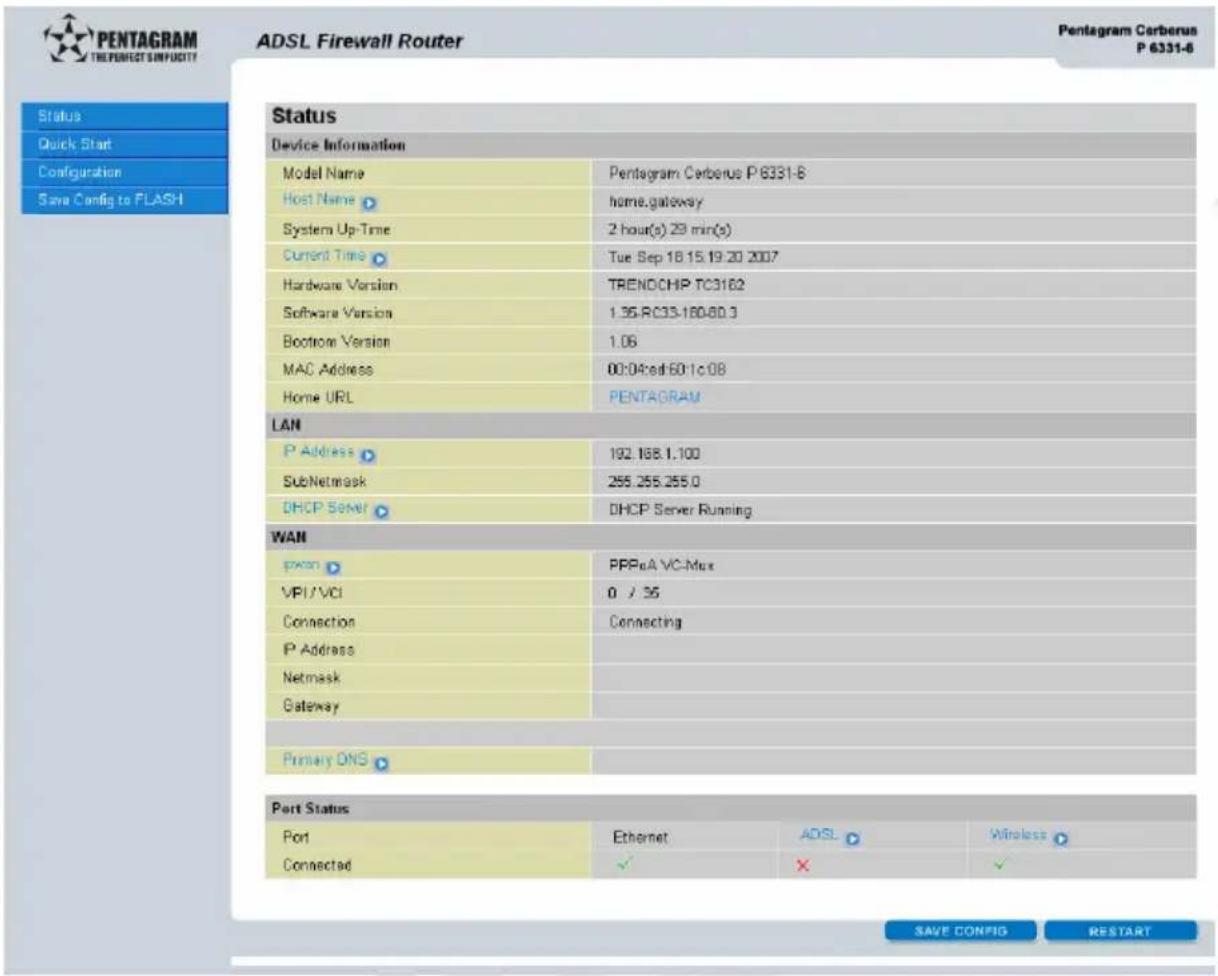Image resolution: width=1218 pixels, height=976 pixels.
Task: Click the 'Connecting' connection status
Action: pos(645,622)
